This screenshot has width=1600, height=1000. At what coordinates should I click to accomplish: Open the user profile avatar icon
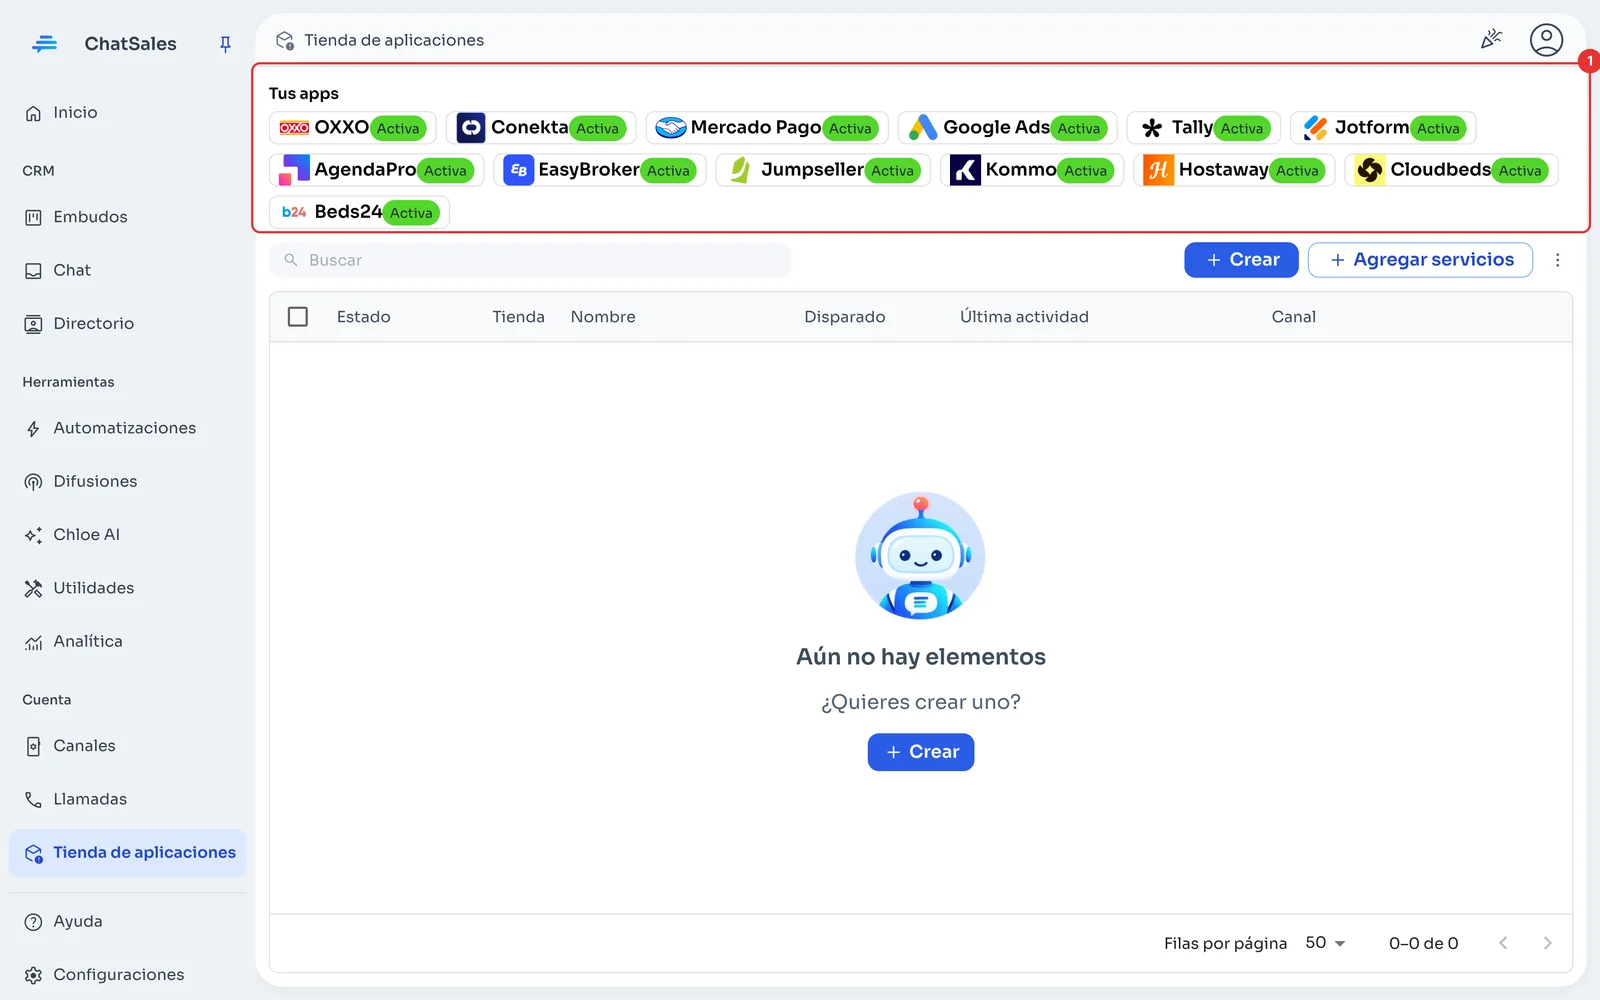point(1546,40)
